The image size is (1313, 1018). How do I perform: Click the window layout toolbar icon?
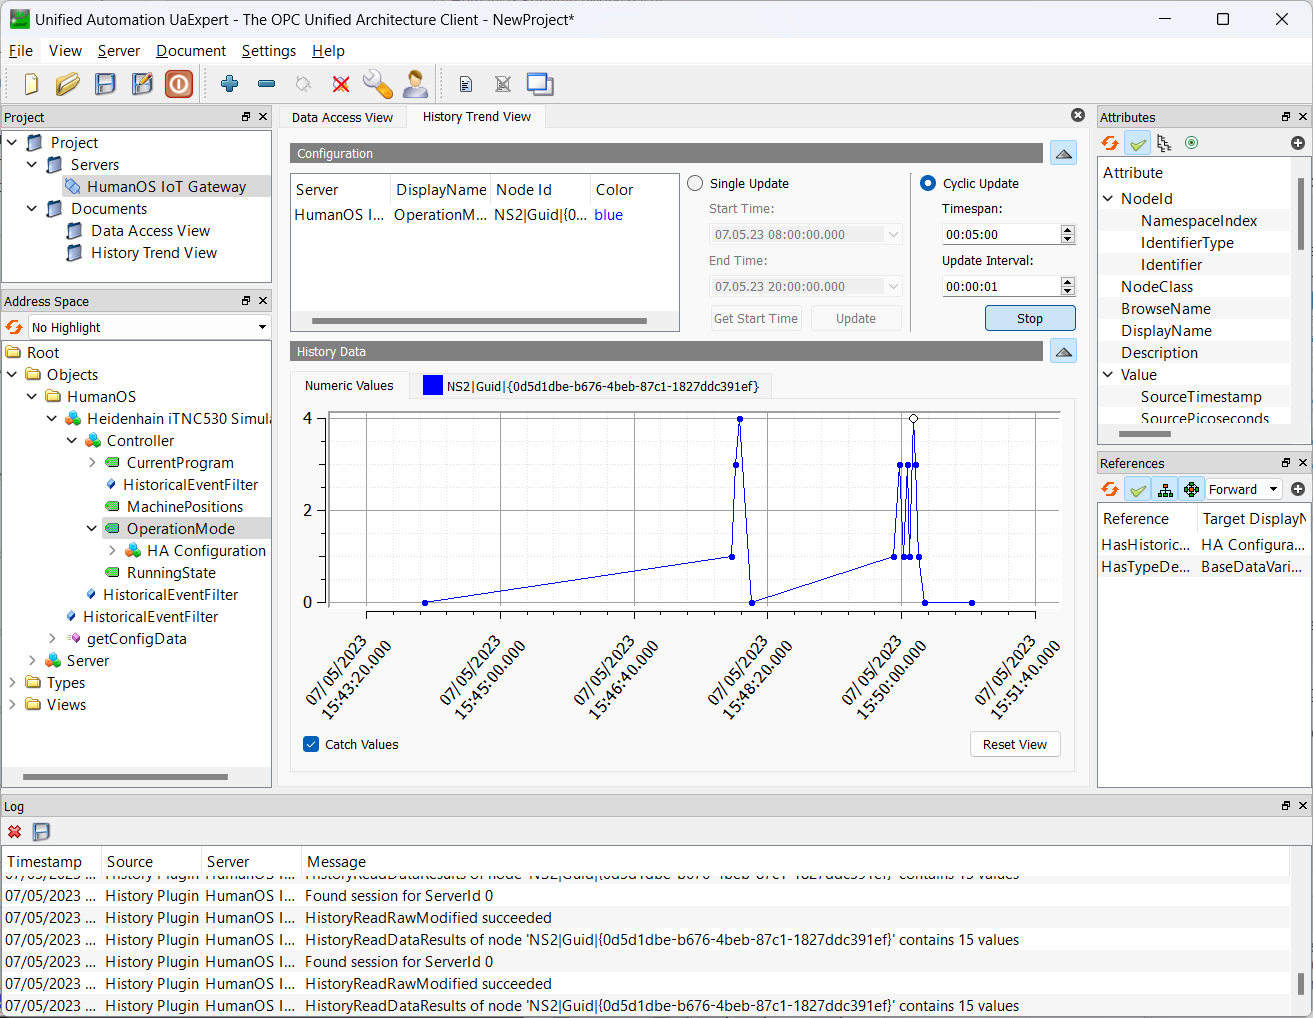[x=540, y=84]
